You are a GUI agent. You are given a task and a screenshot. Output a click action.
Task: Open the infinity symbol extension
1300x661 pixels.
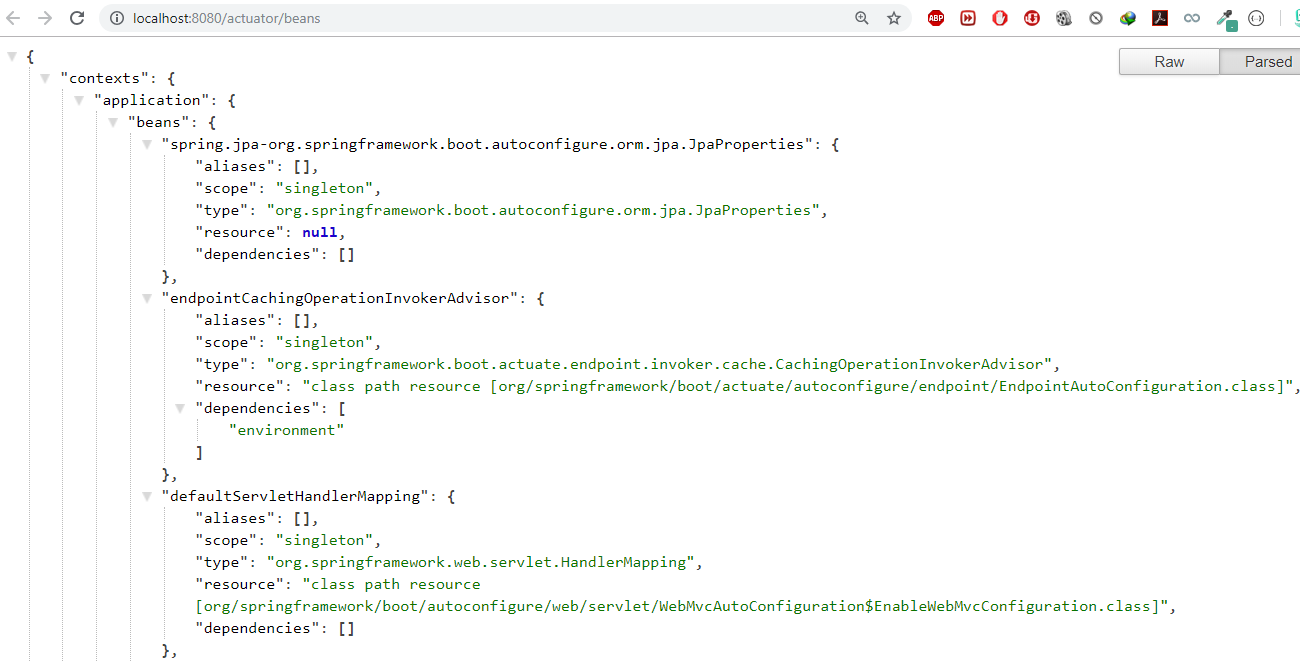click(x=1191, y=18)
